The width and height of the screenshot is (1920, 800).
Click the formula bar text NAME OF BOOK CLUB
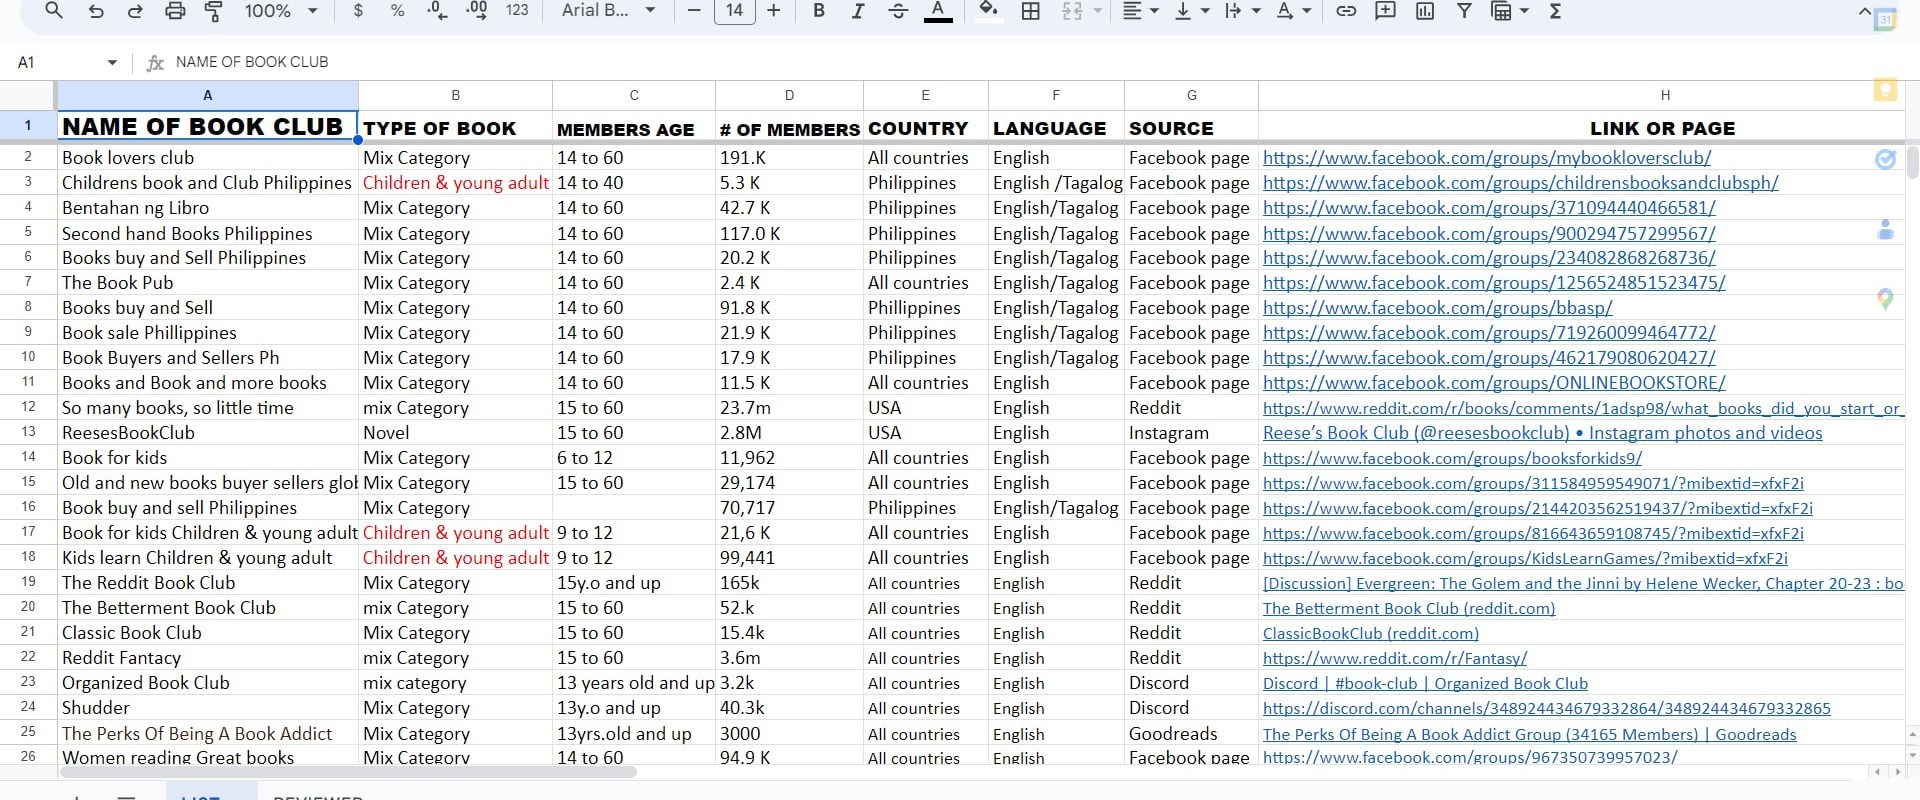tap(252, 62)
